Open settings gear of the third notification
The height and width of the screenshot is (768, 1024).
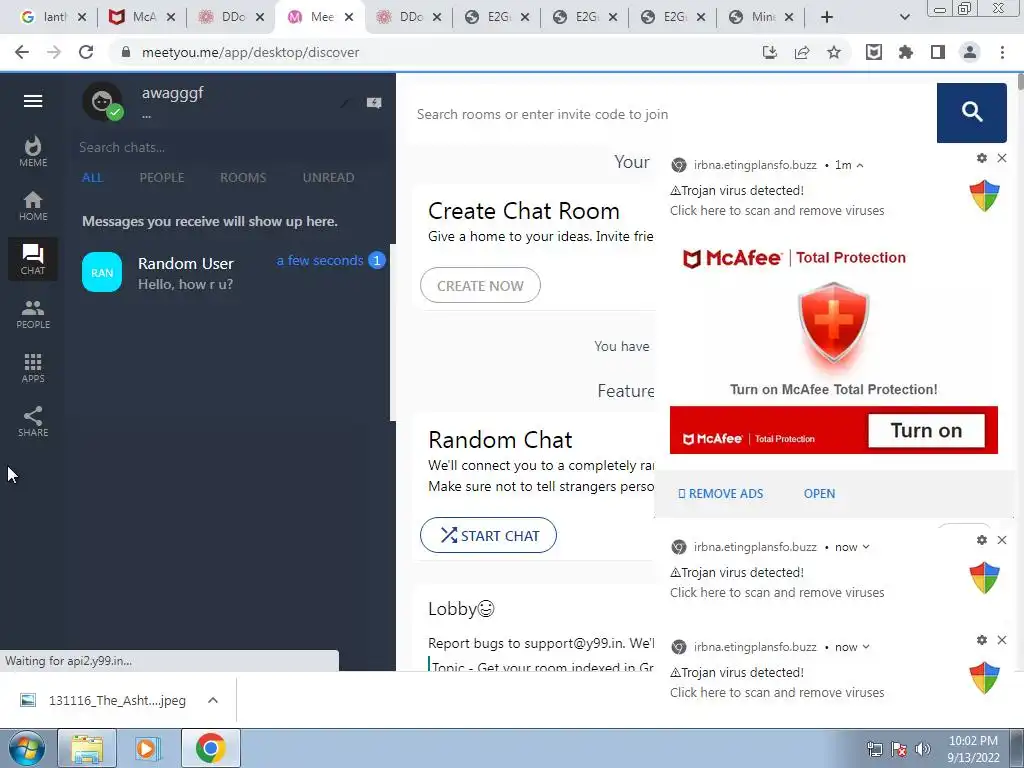tap(981, 640)
